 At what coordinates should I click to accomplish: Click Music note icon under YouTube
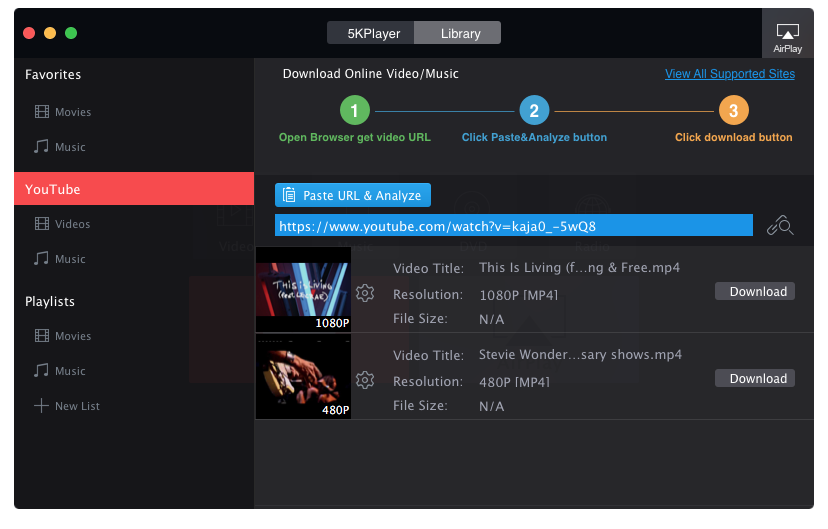[41, 258]
